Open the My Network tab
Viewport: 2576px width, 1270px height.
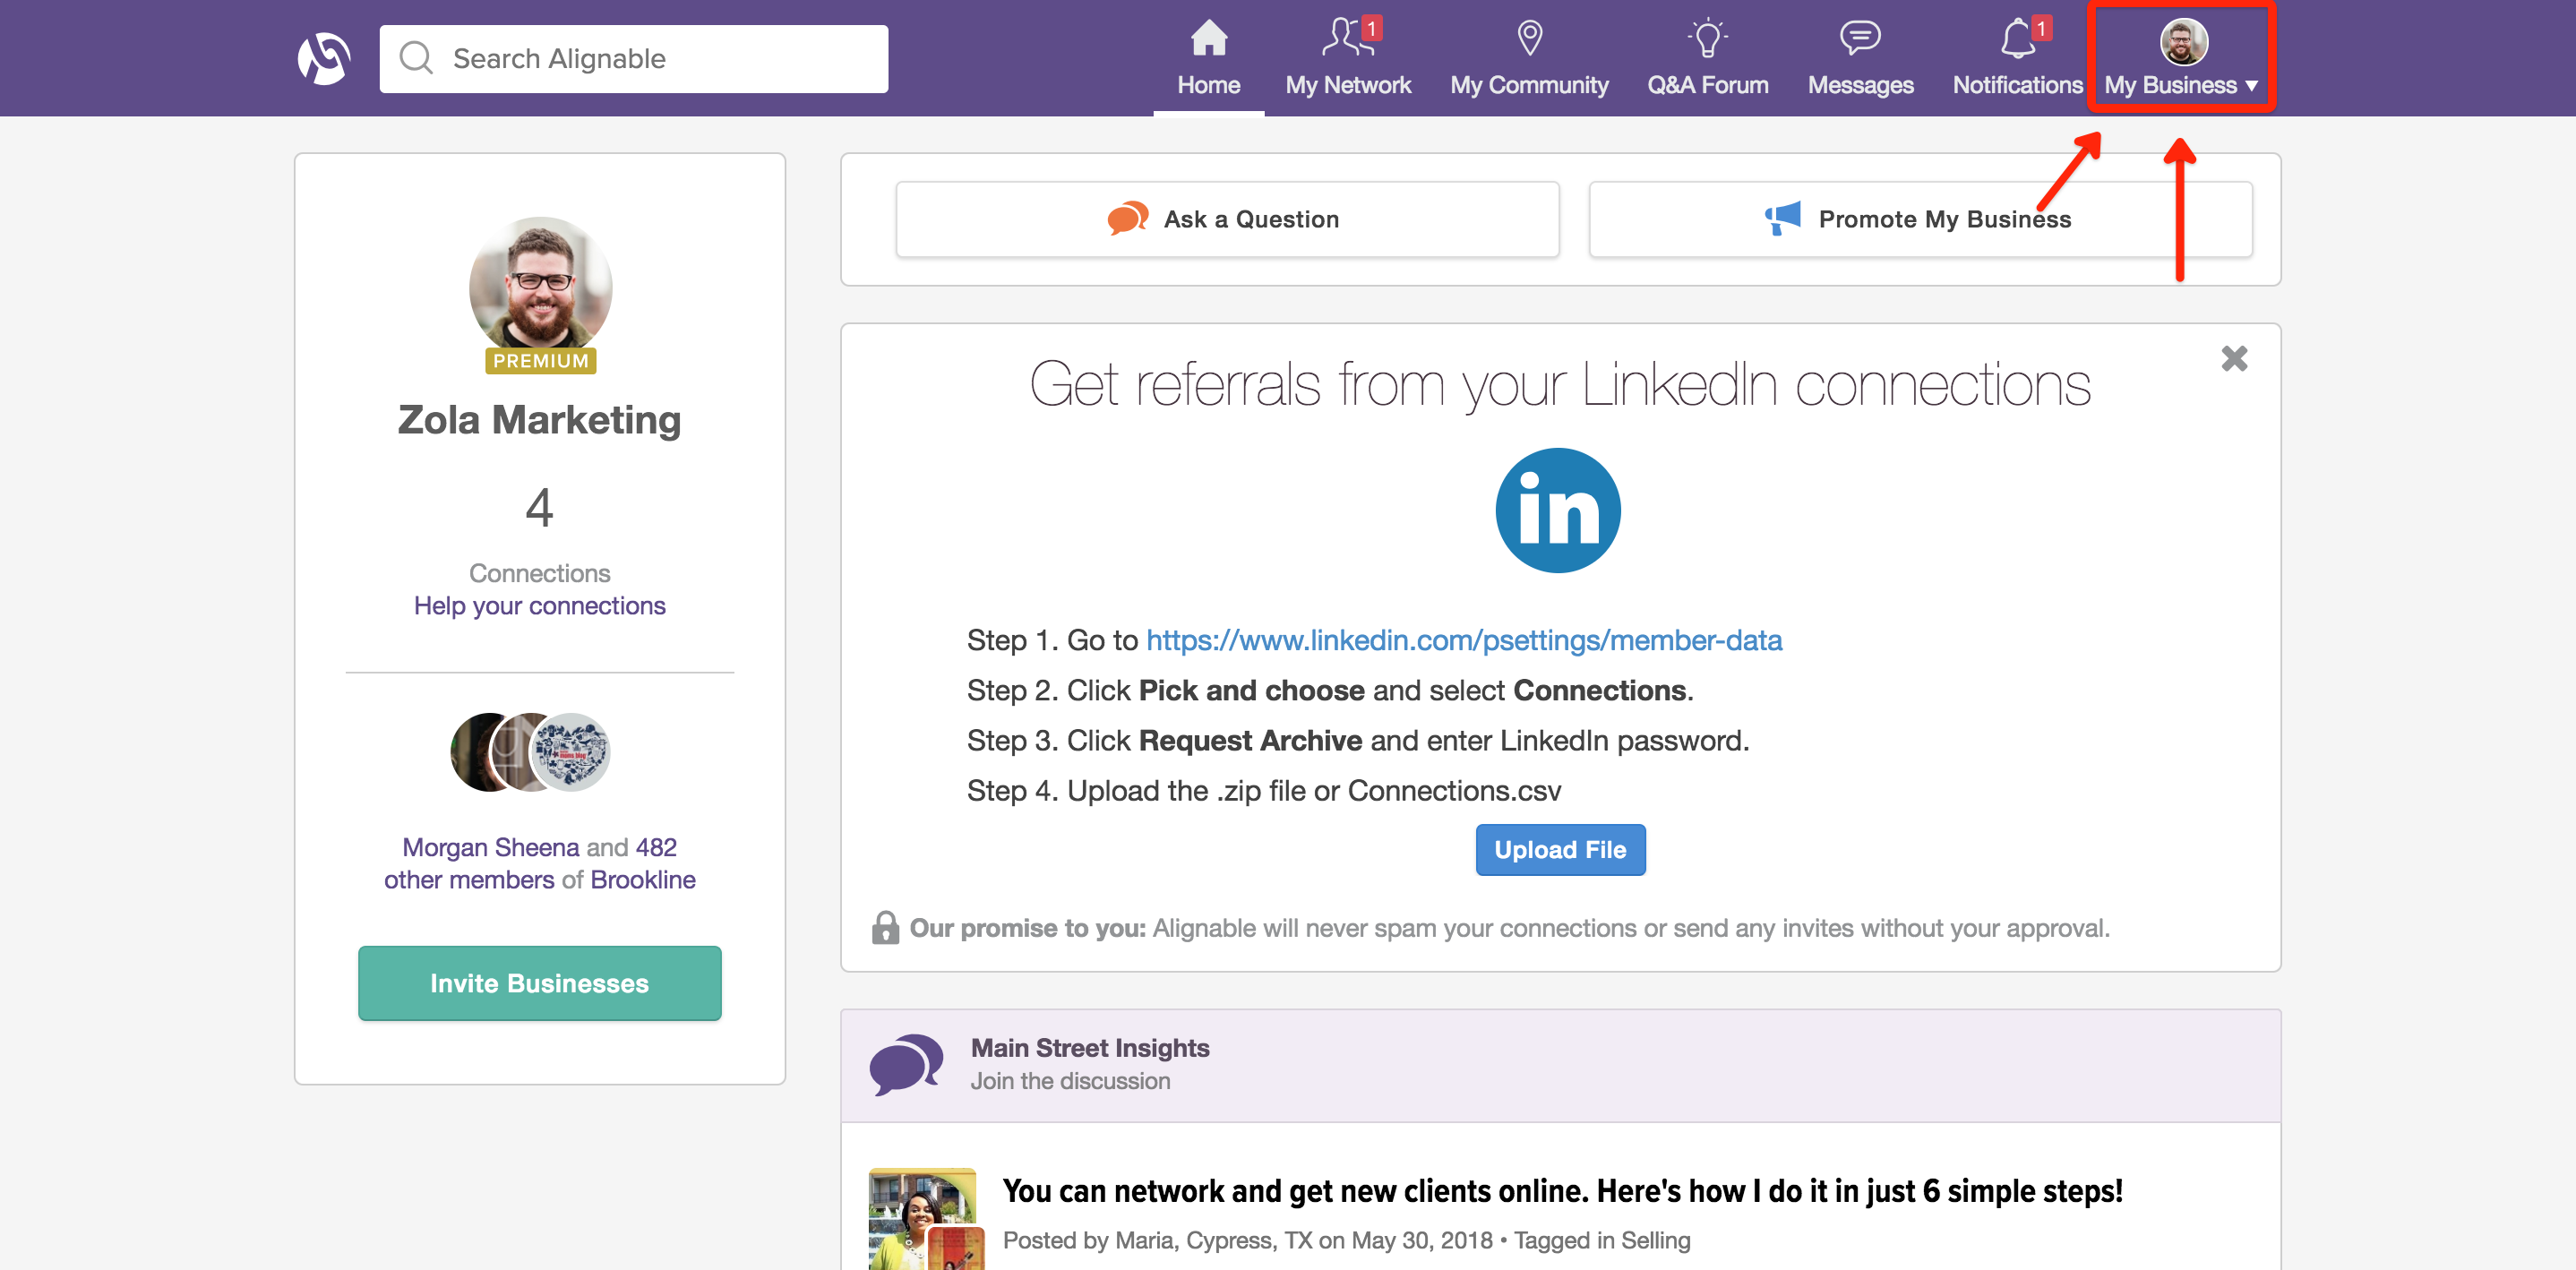click(1347, 59)
